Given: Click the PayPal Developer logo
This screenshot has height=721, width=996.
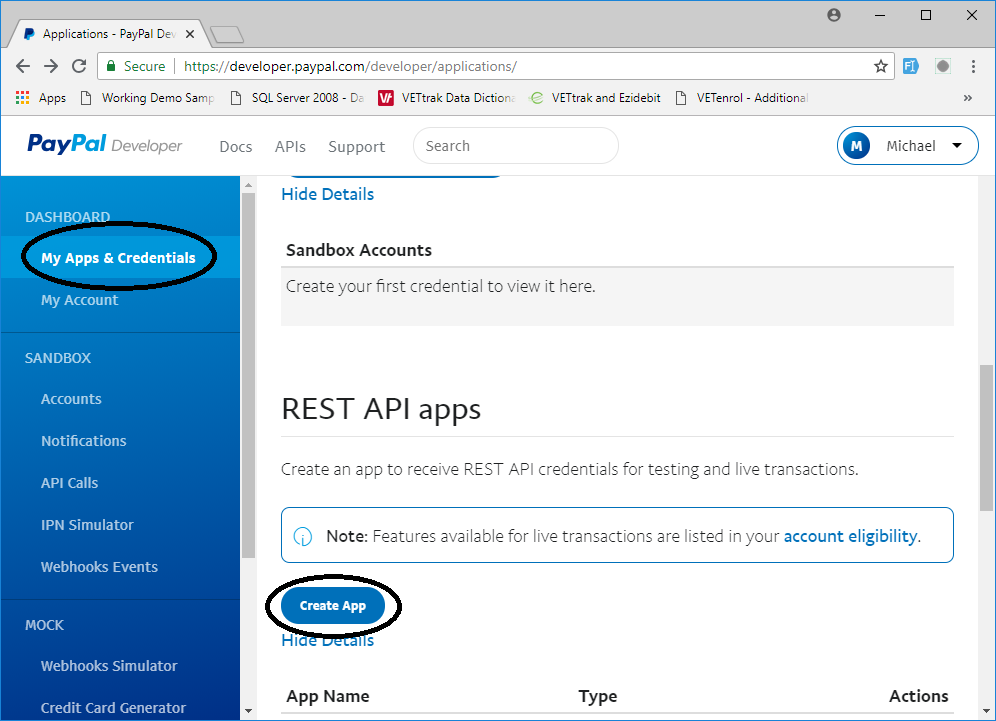Looking at the screenshot, I should pyautogui.click(x=104, y=145).
